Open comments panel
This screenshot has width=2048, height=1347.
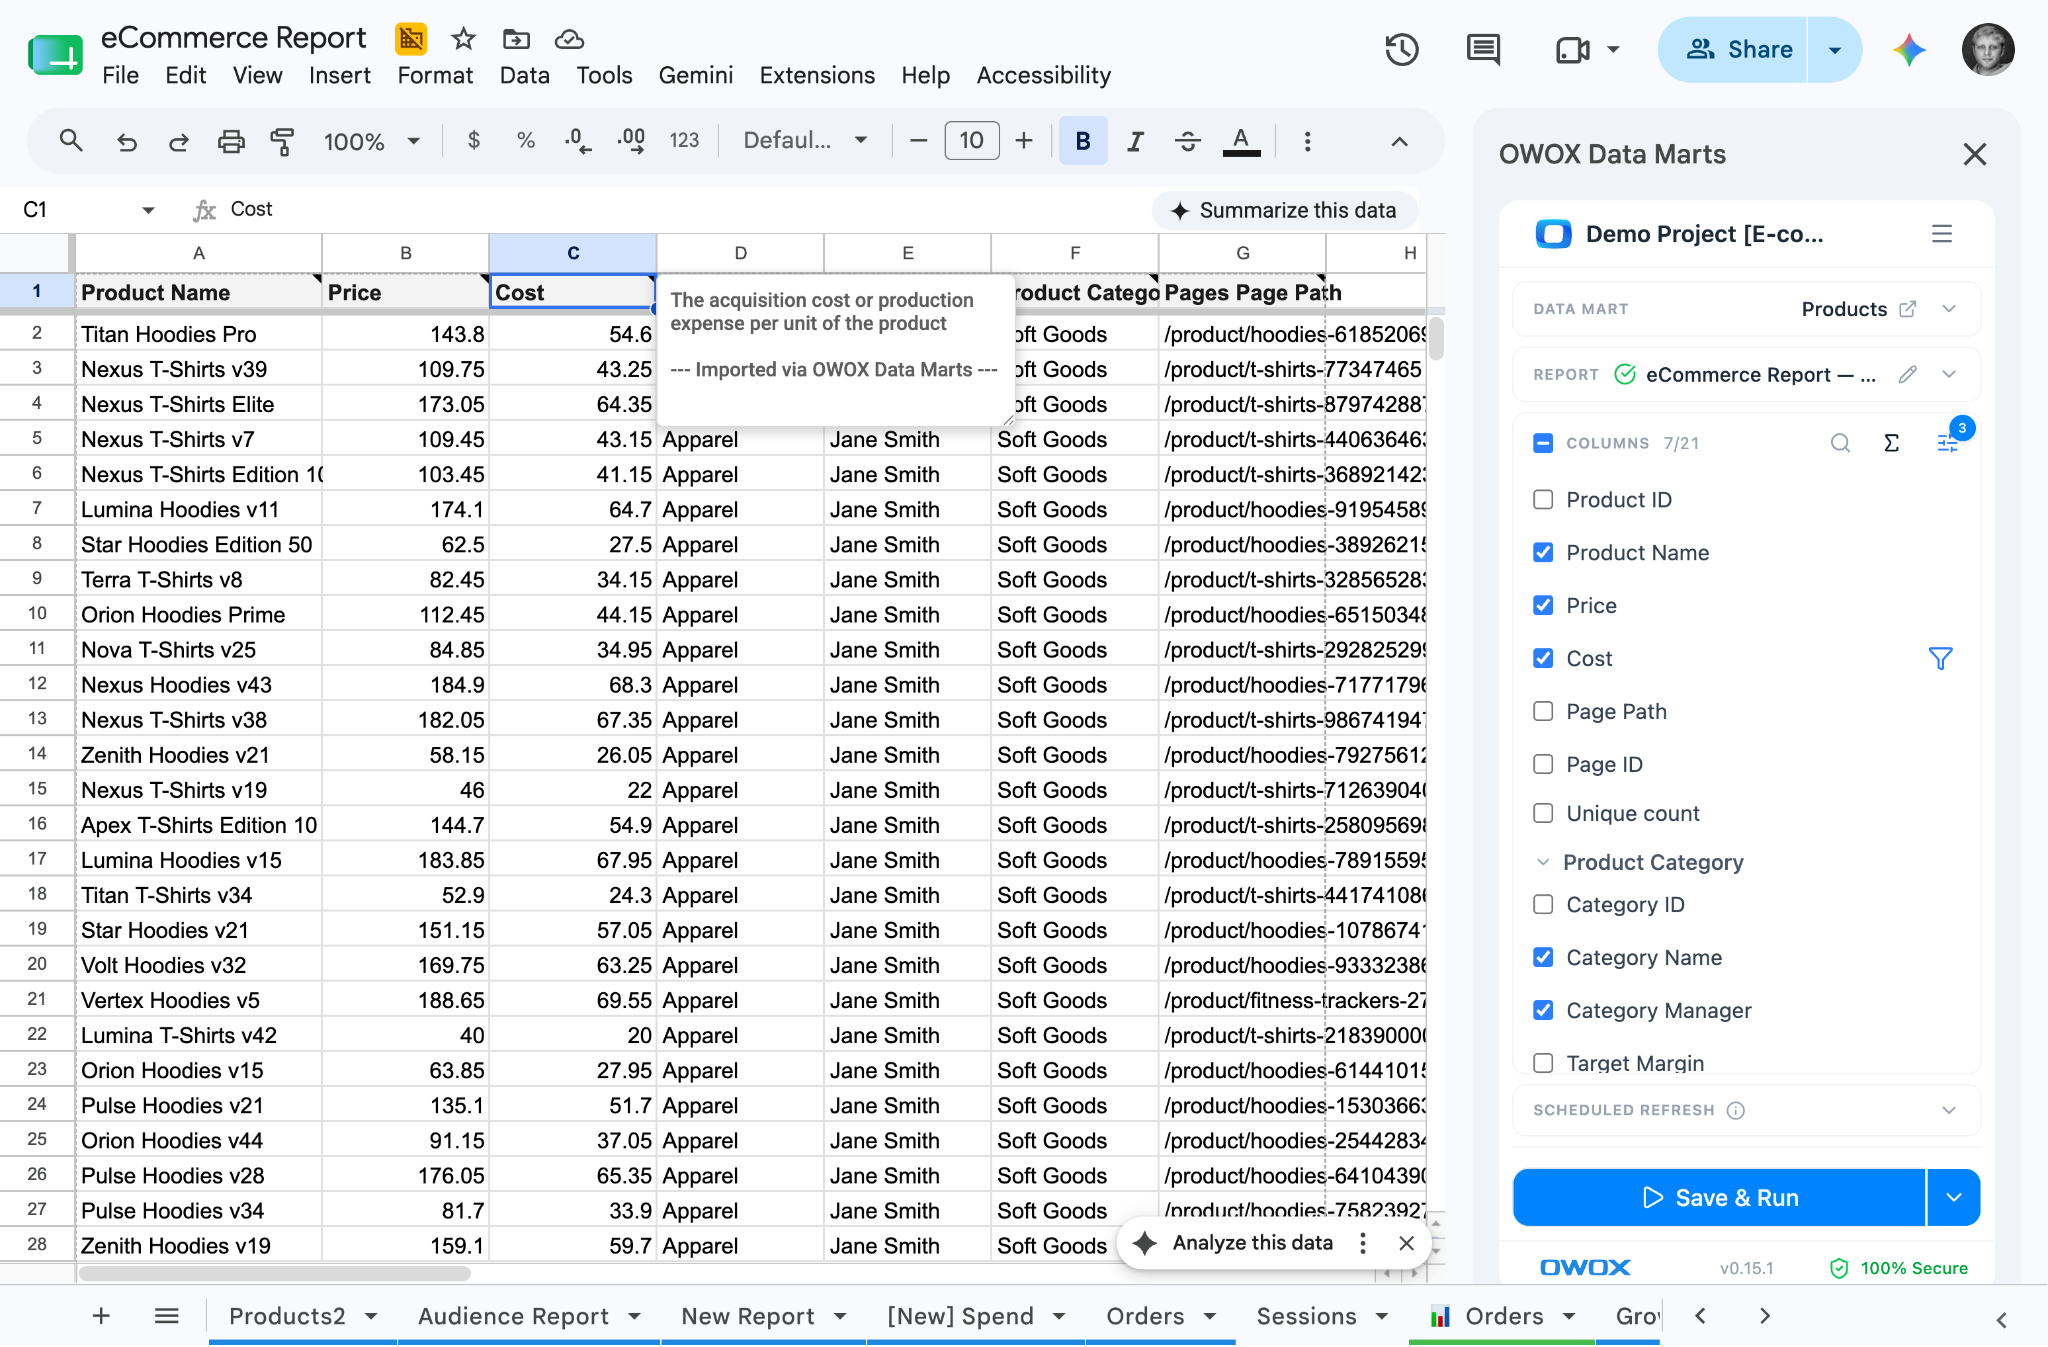pyautogui.click(x=1483, y=49)
